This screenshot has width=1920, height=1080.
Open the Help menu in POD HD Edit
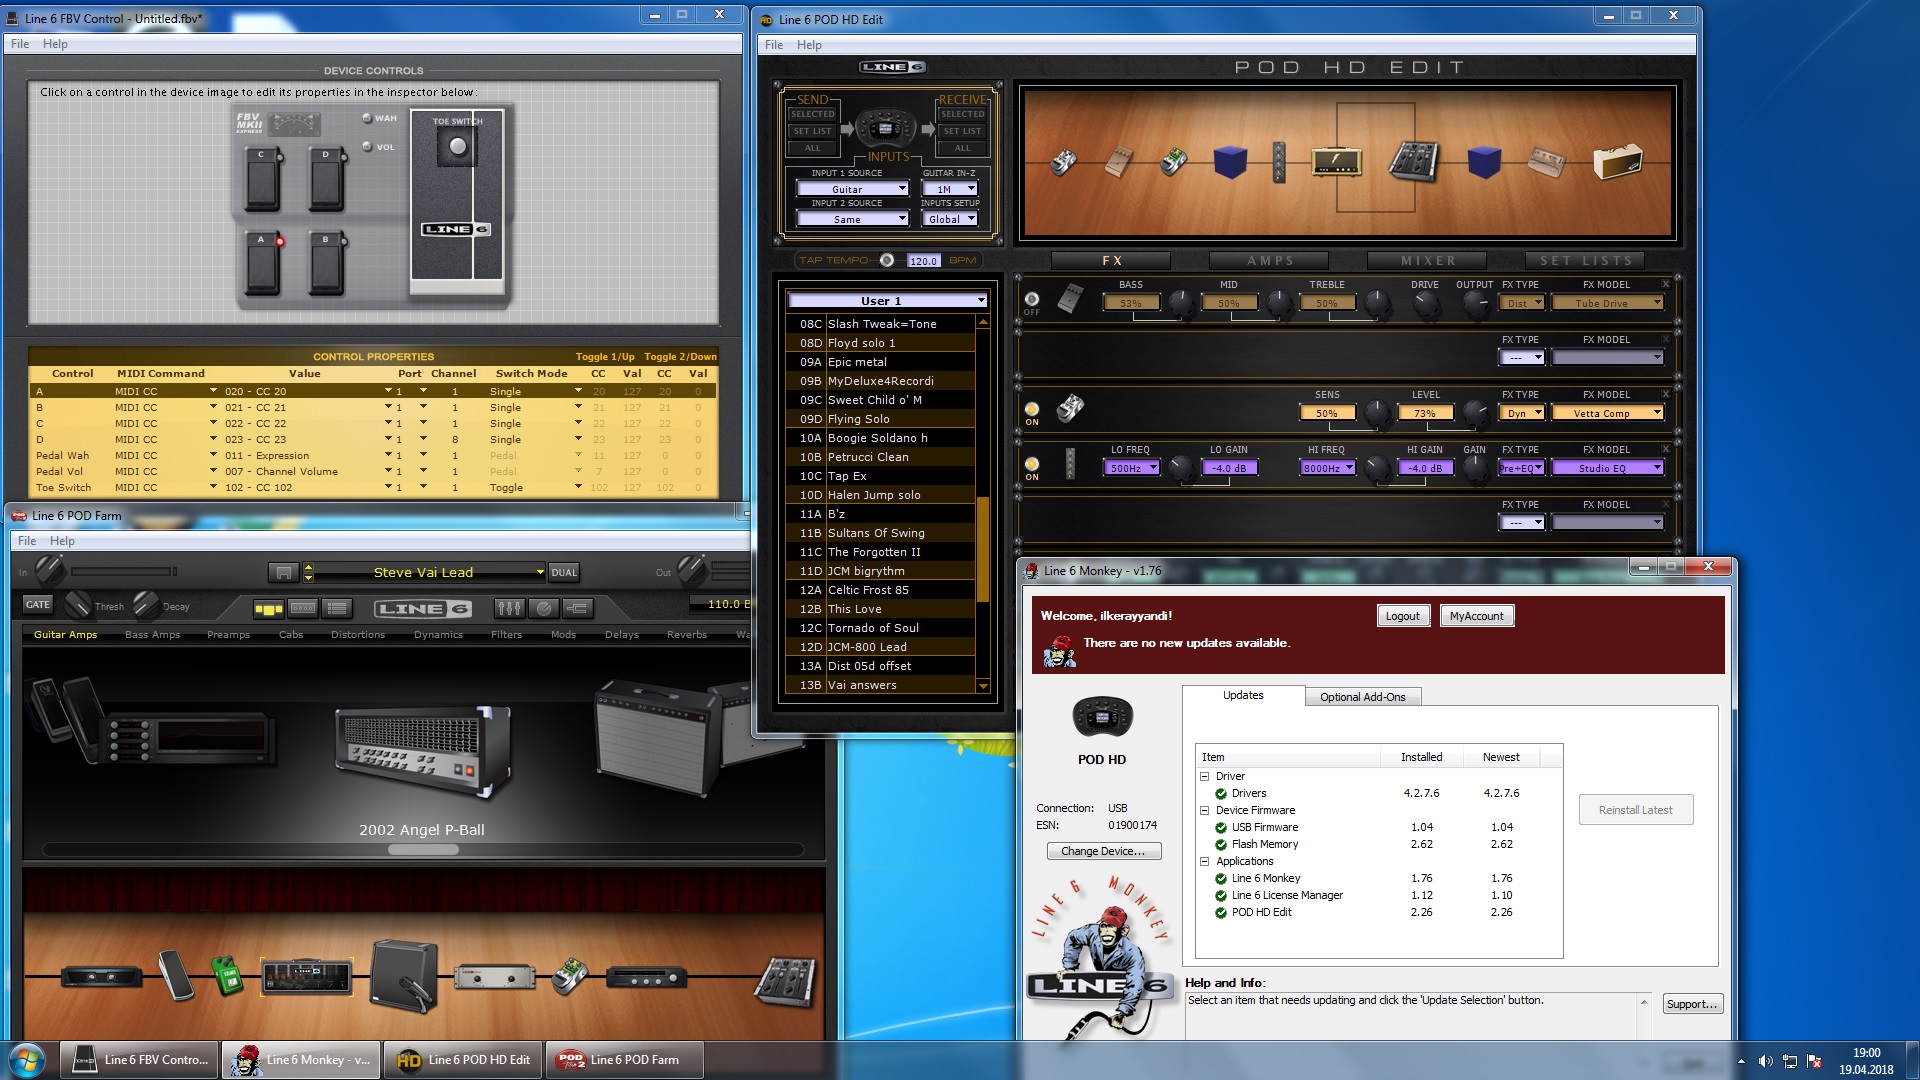(x=809, y=45)
